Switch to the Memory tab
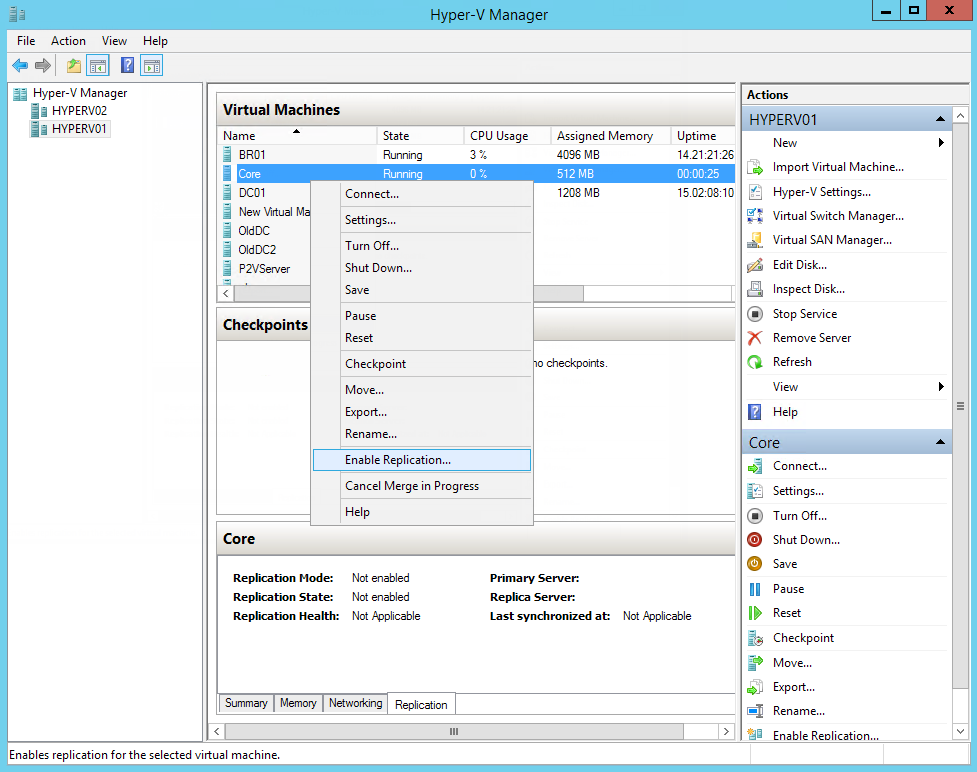 click(x=298, y=703)
